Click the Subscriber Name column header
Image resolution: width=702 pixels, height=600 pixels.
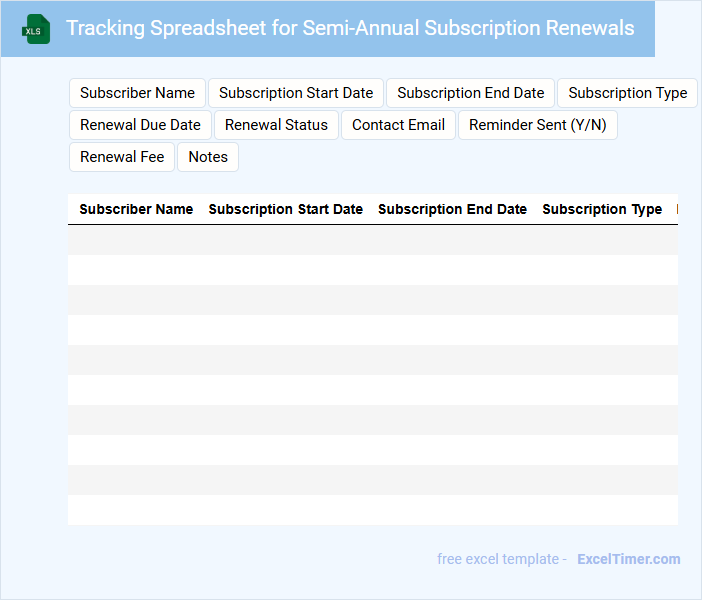click(x=136, y=209)
